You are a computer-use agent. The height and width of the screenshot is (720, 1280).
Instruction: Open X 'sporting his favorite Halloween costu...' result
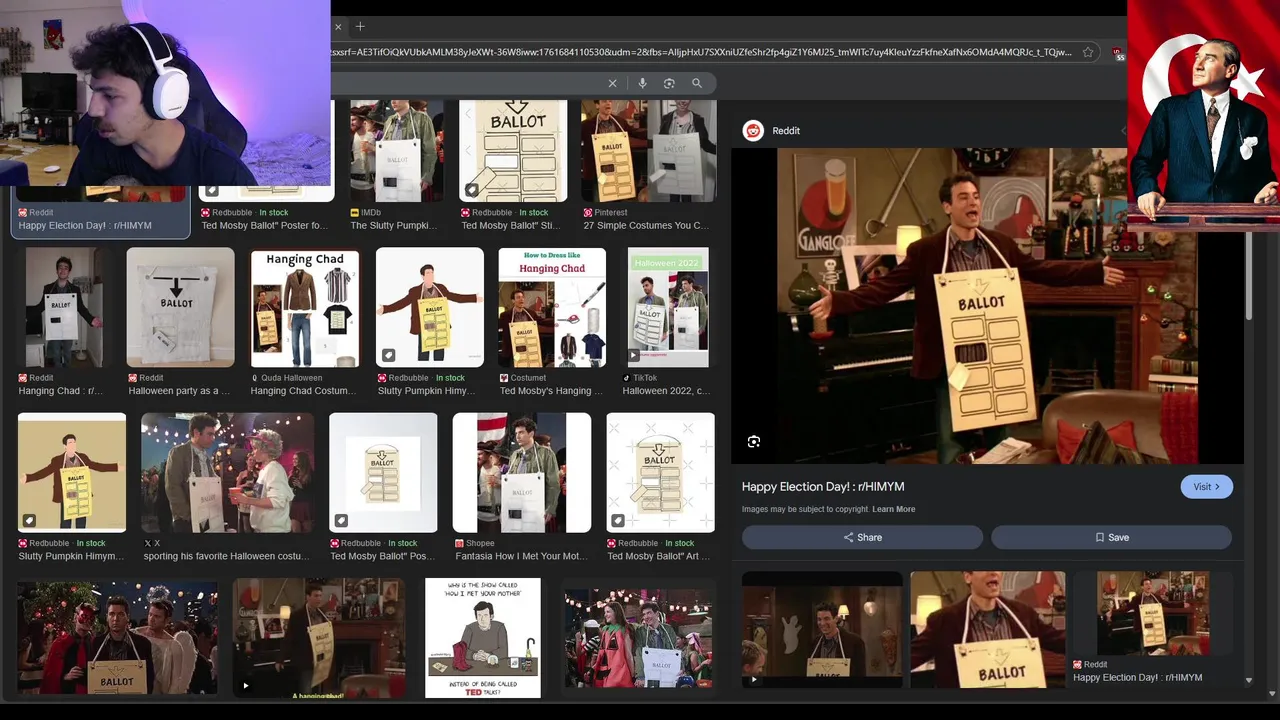(x=227, y=473)
